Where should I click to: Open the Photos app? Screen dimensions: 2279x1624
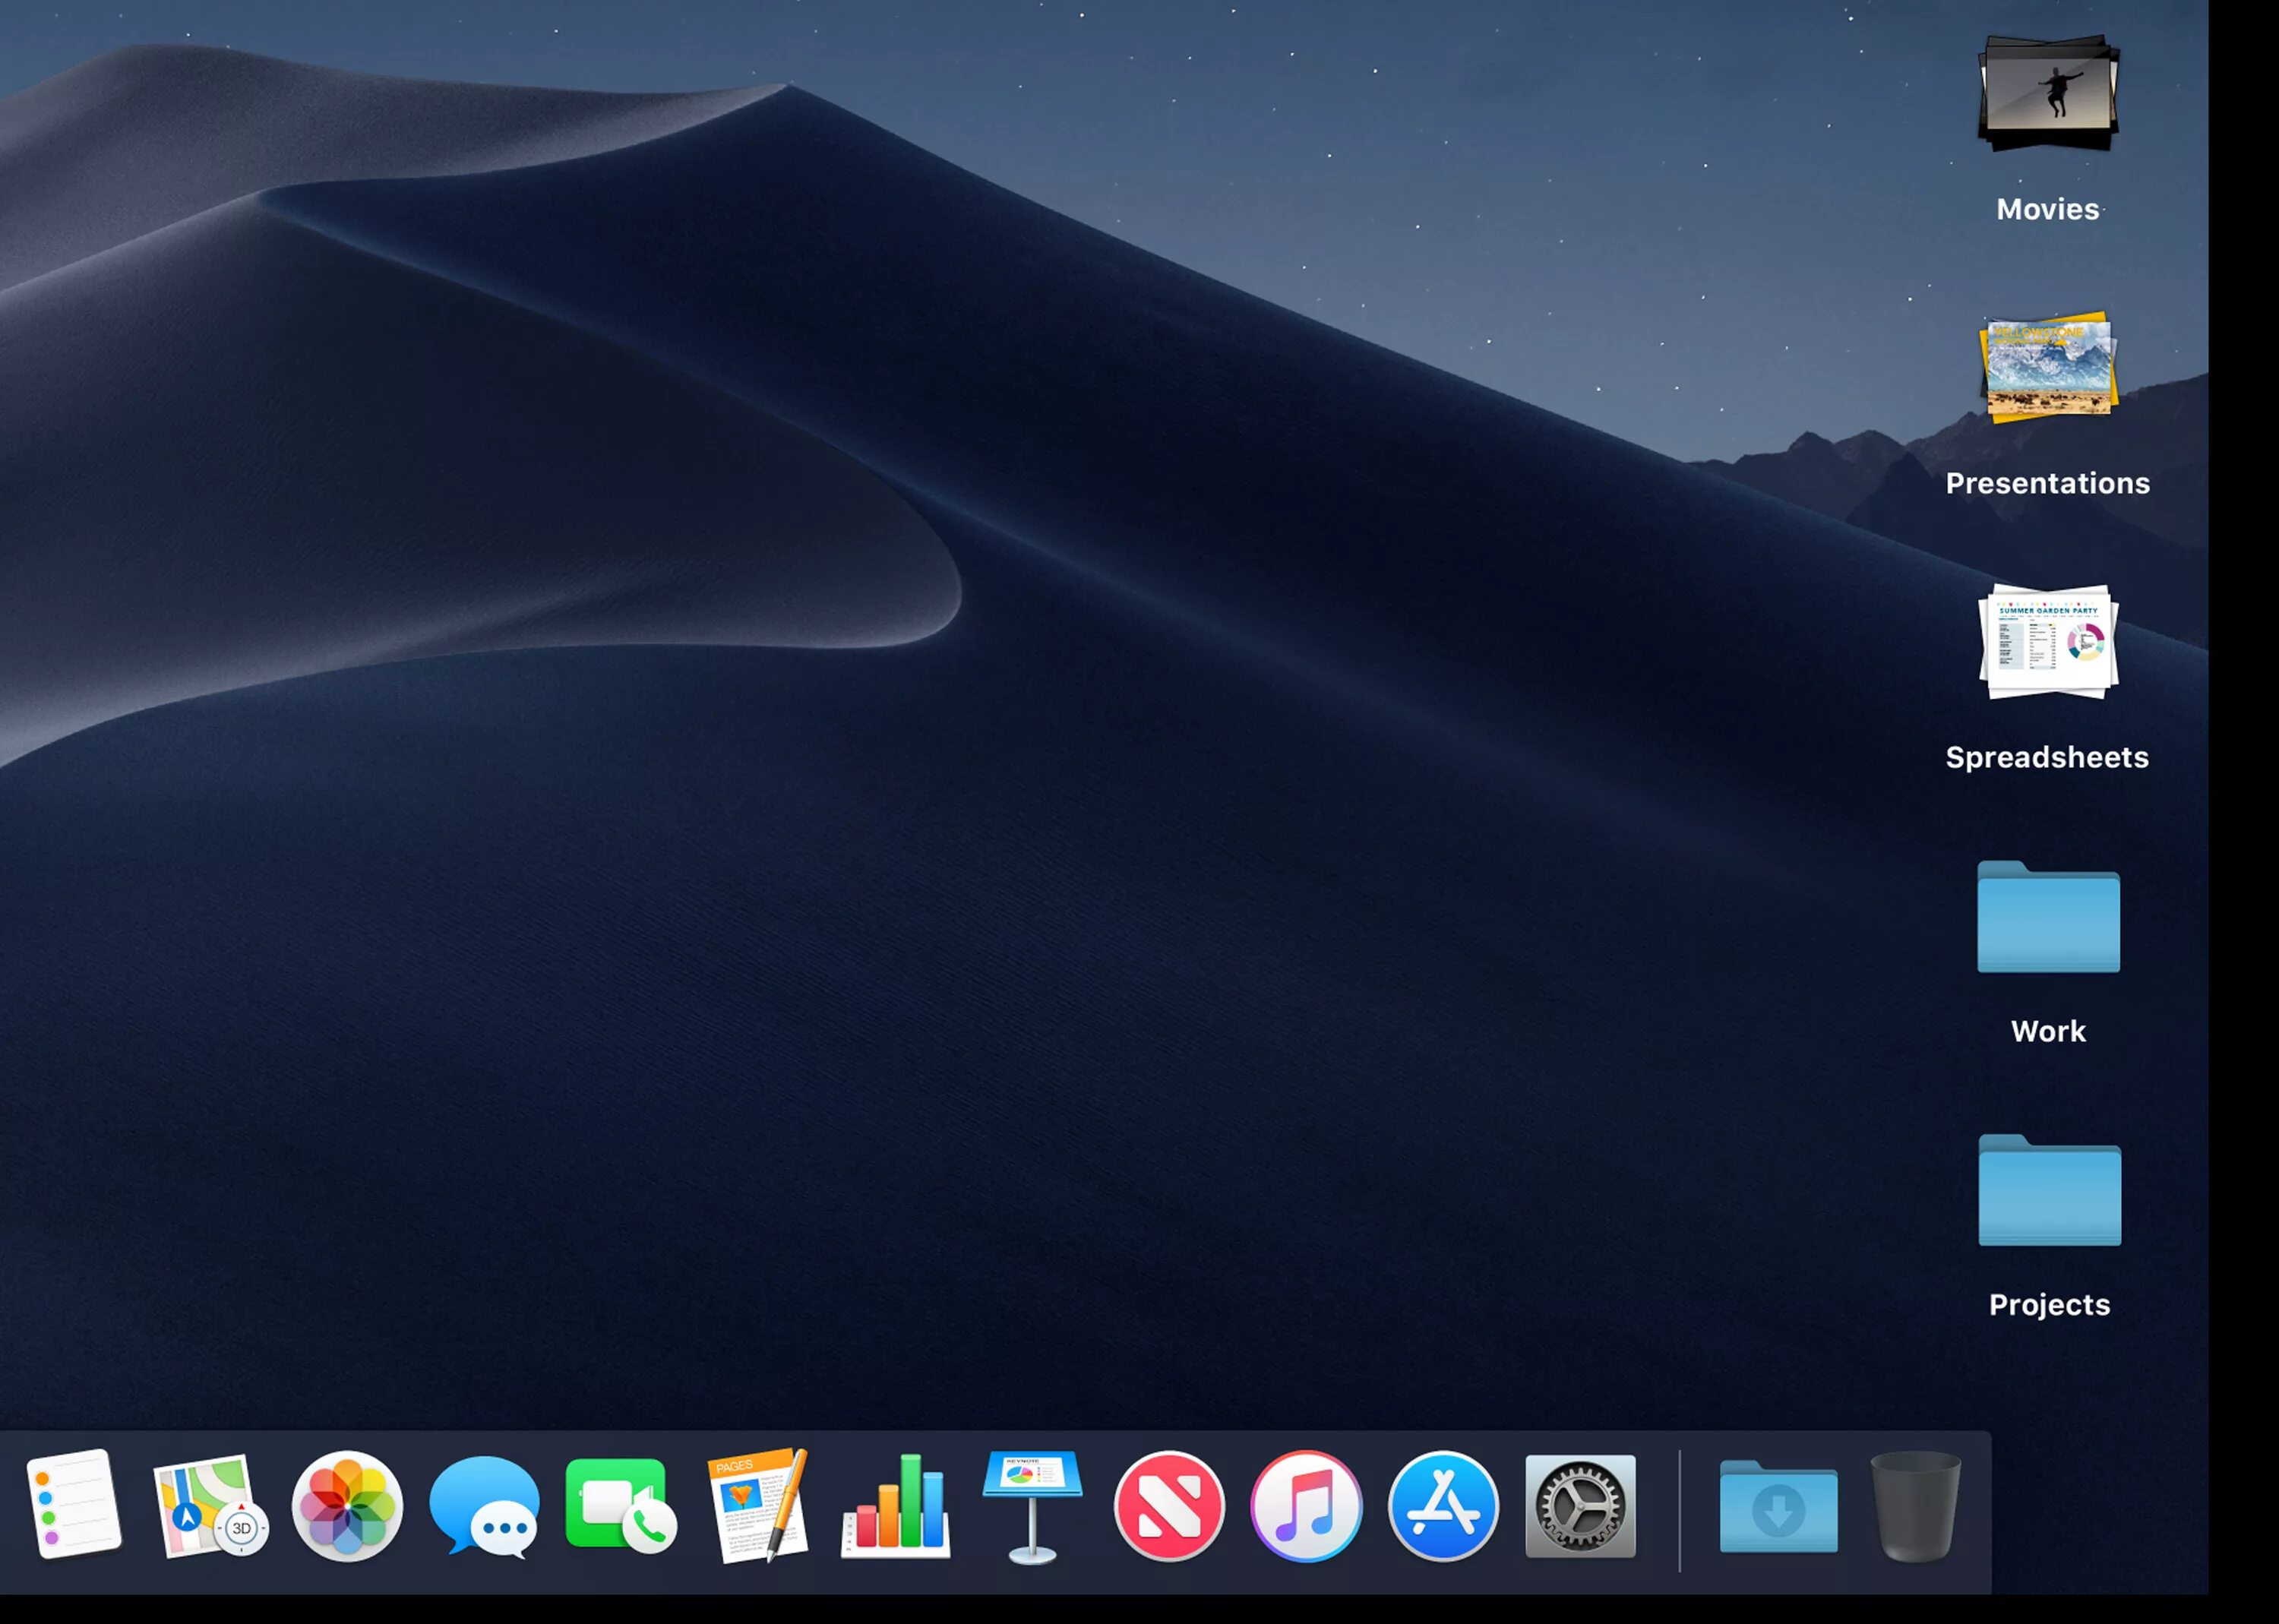(347, 1506)
